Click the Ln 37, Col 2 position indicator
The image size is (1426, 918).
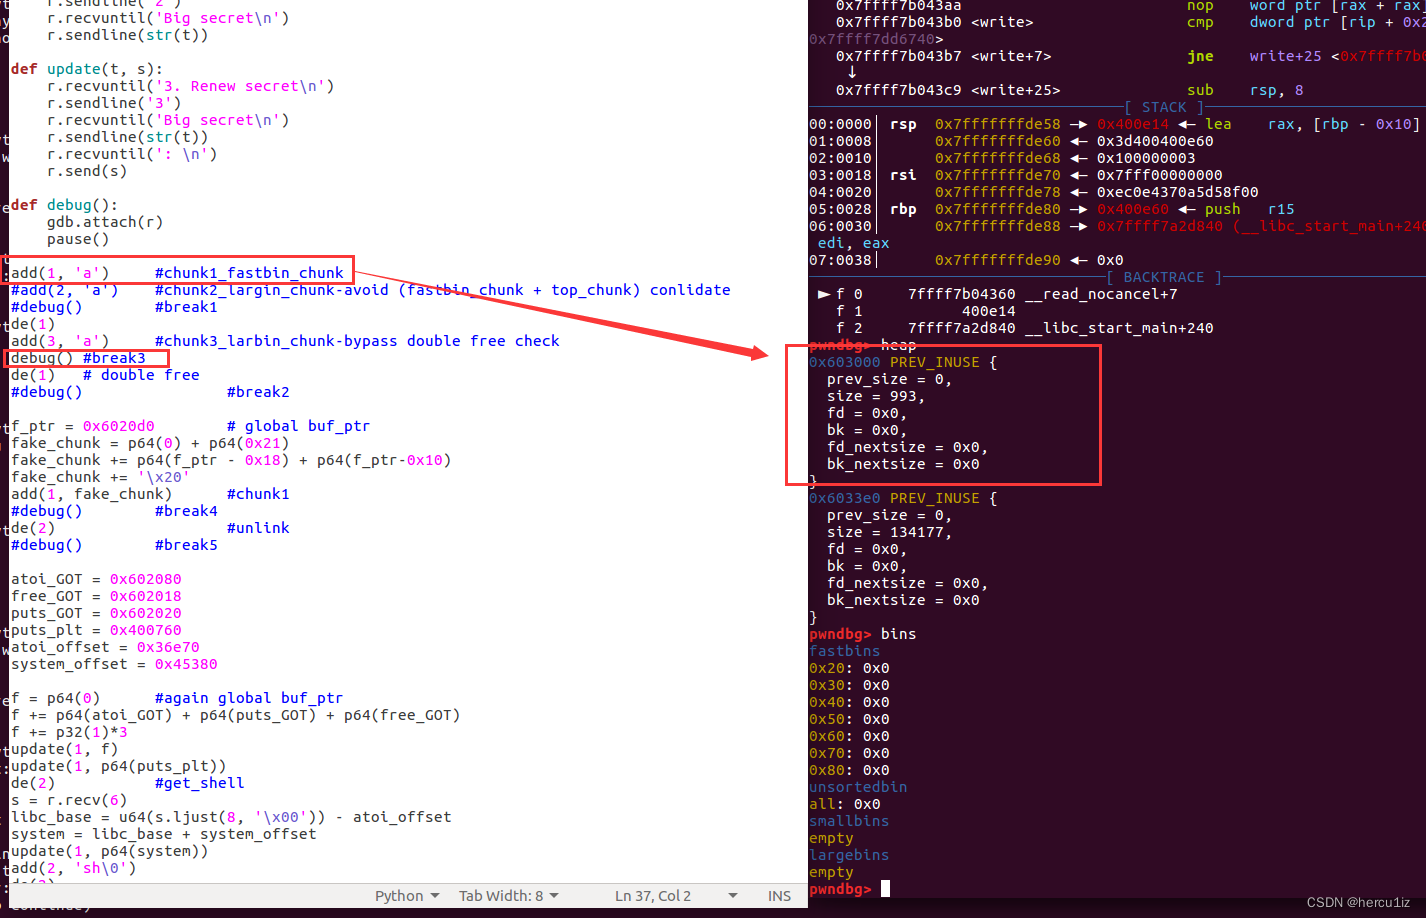point(653,896)
